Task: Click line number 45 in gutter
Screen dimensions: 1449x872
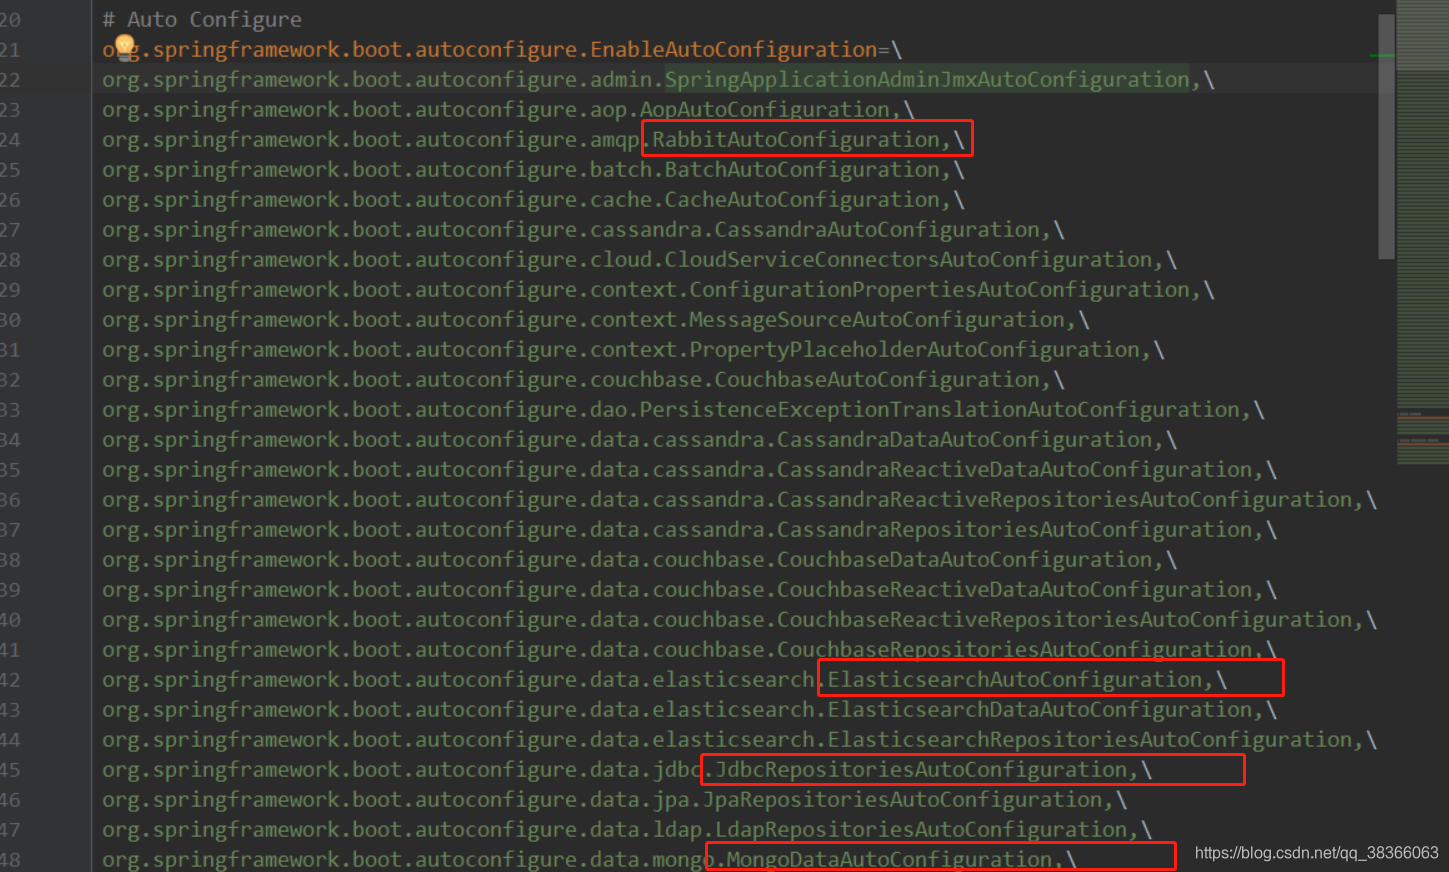Action: click(x=10, y=769)
